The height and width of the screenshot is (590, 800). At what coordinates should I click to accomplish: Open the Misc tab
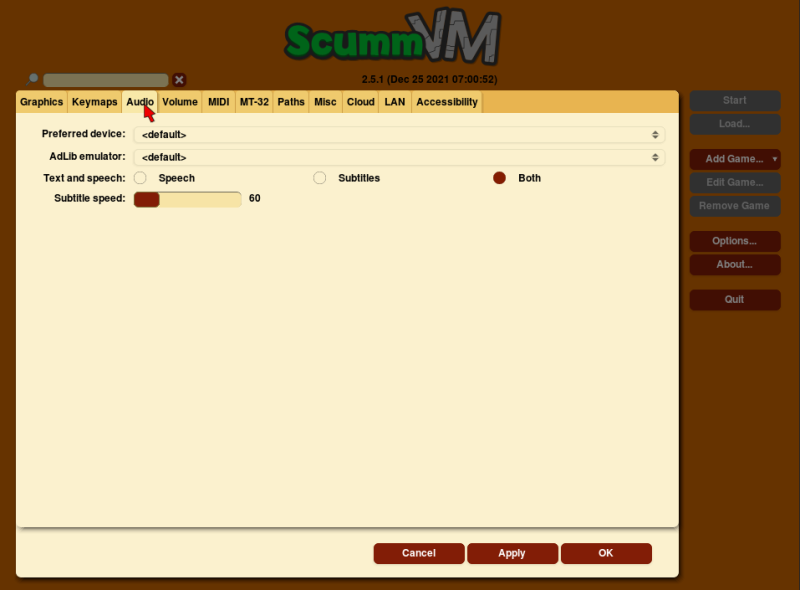coord(325,102)
